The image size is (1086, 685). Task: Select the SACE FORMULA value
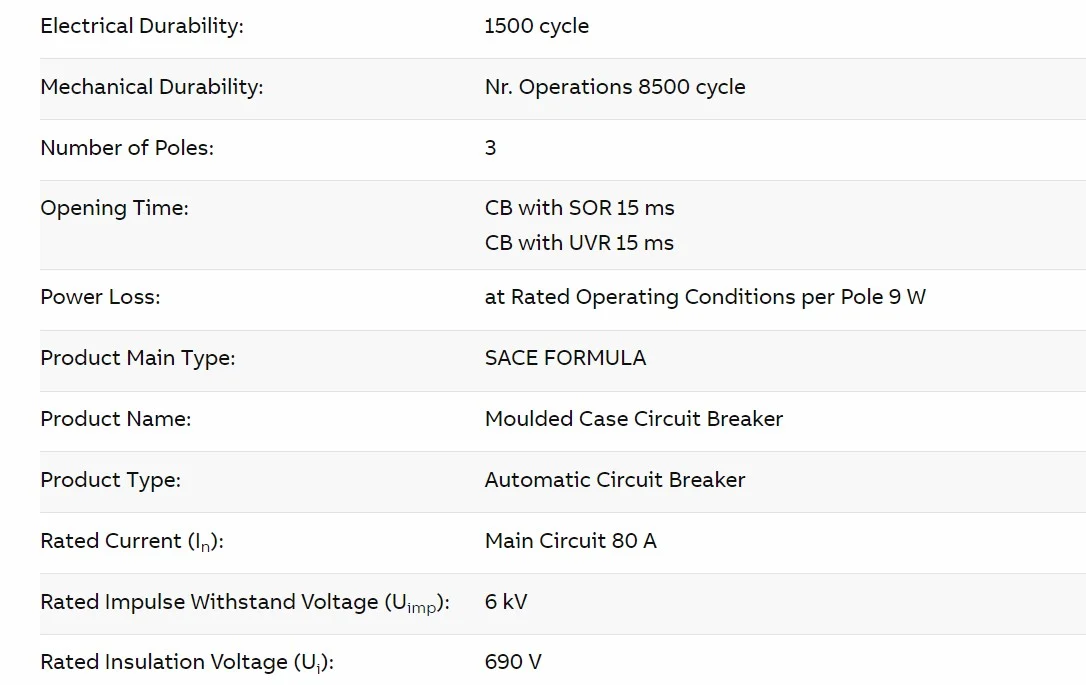565,359
